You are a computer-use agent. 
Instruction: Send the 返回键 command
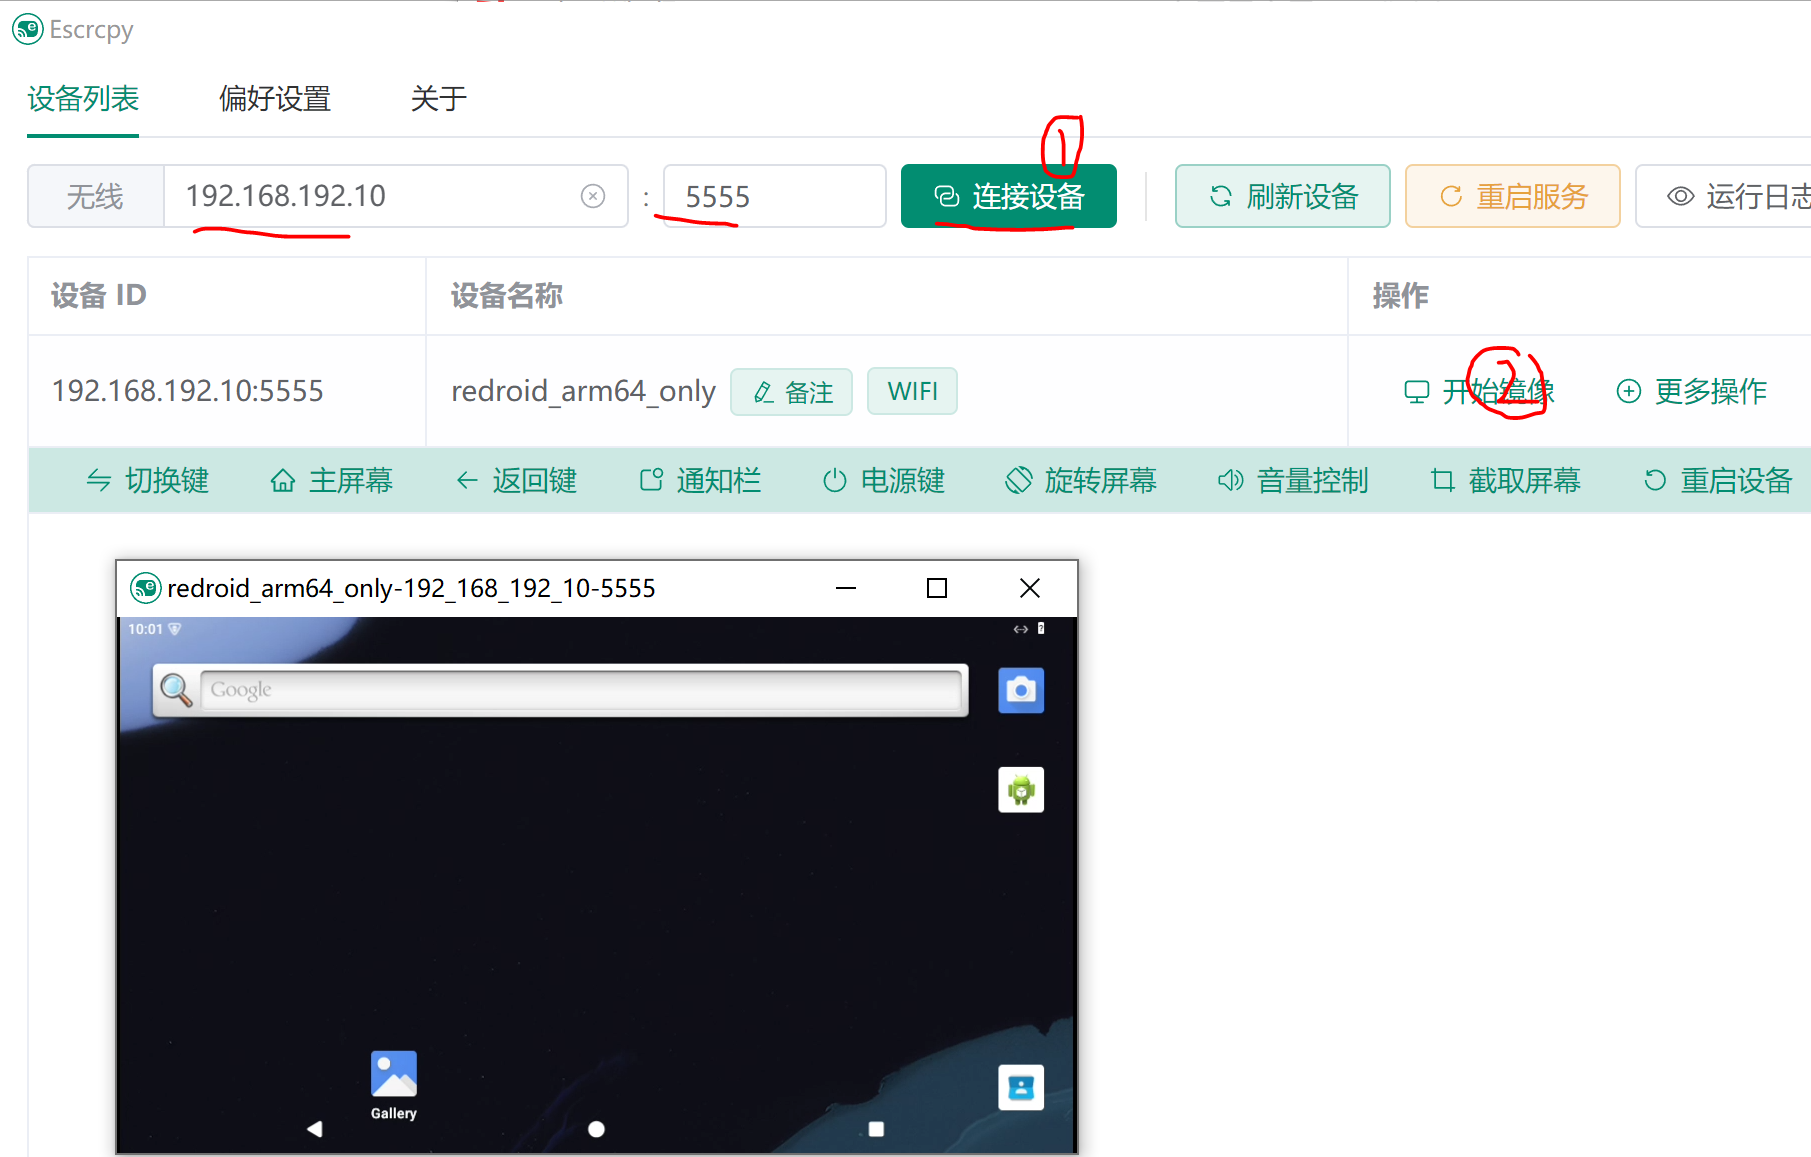click(515, 480)
